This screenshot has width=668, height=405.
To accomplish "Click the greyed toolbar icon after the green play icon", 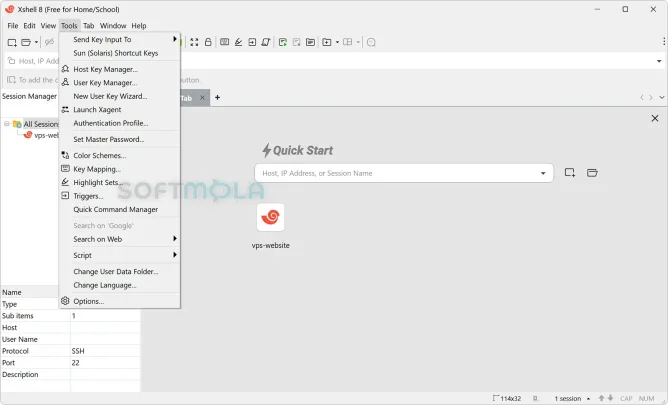I will pyautogui.click(x=297, y=42).
